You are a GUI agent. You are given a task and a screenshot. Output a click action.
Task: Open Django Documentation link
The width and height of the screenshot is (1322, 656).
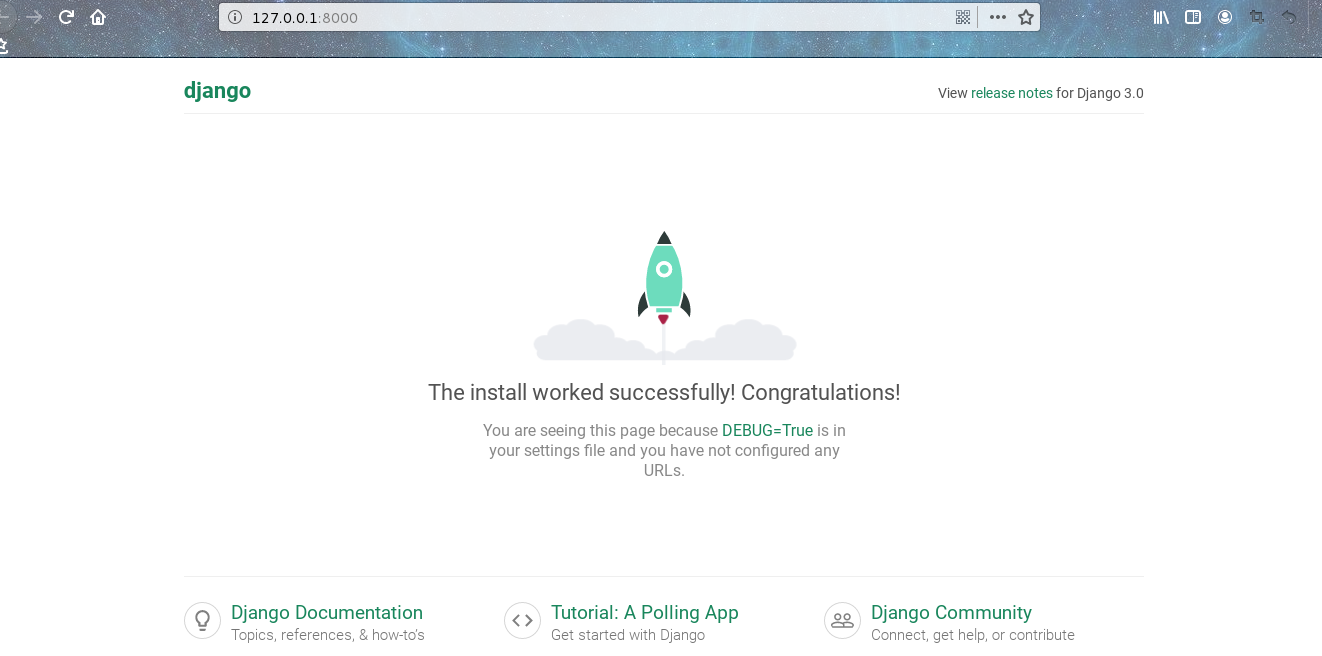coord(327,612)
